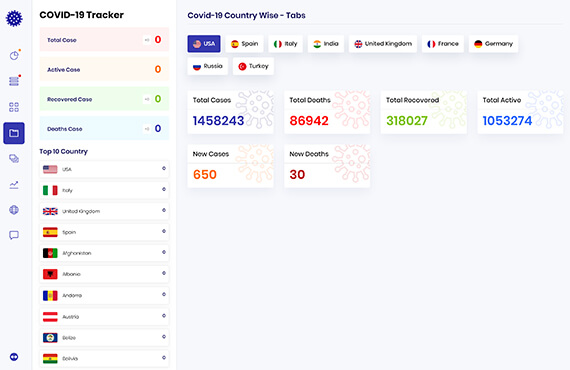This screenshot has height=370, width=570.
Task: Click the Total Recovered value 318027
Action: point(407,121)
